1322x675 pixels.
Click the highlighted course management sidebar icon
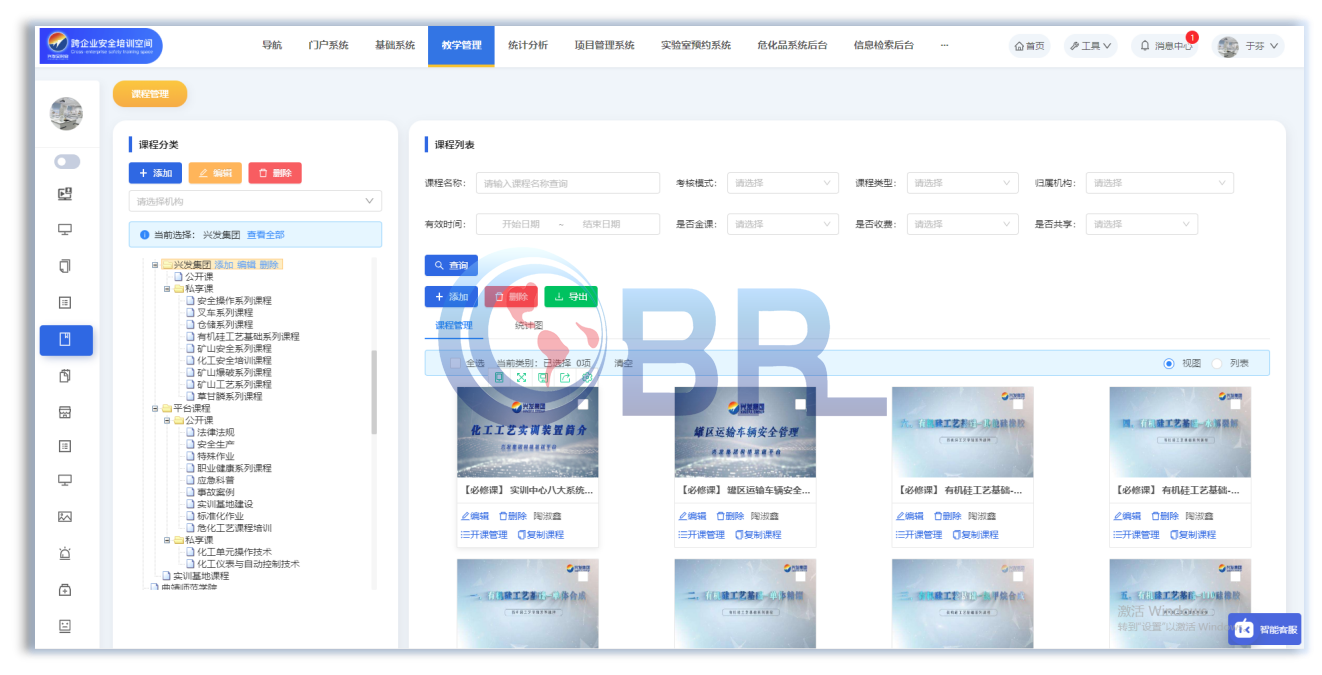click(x=66, y=340)
